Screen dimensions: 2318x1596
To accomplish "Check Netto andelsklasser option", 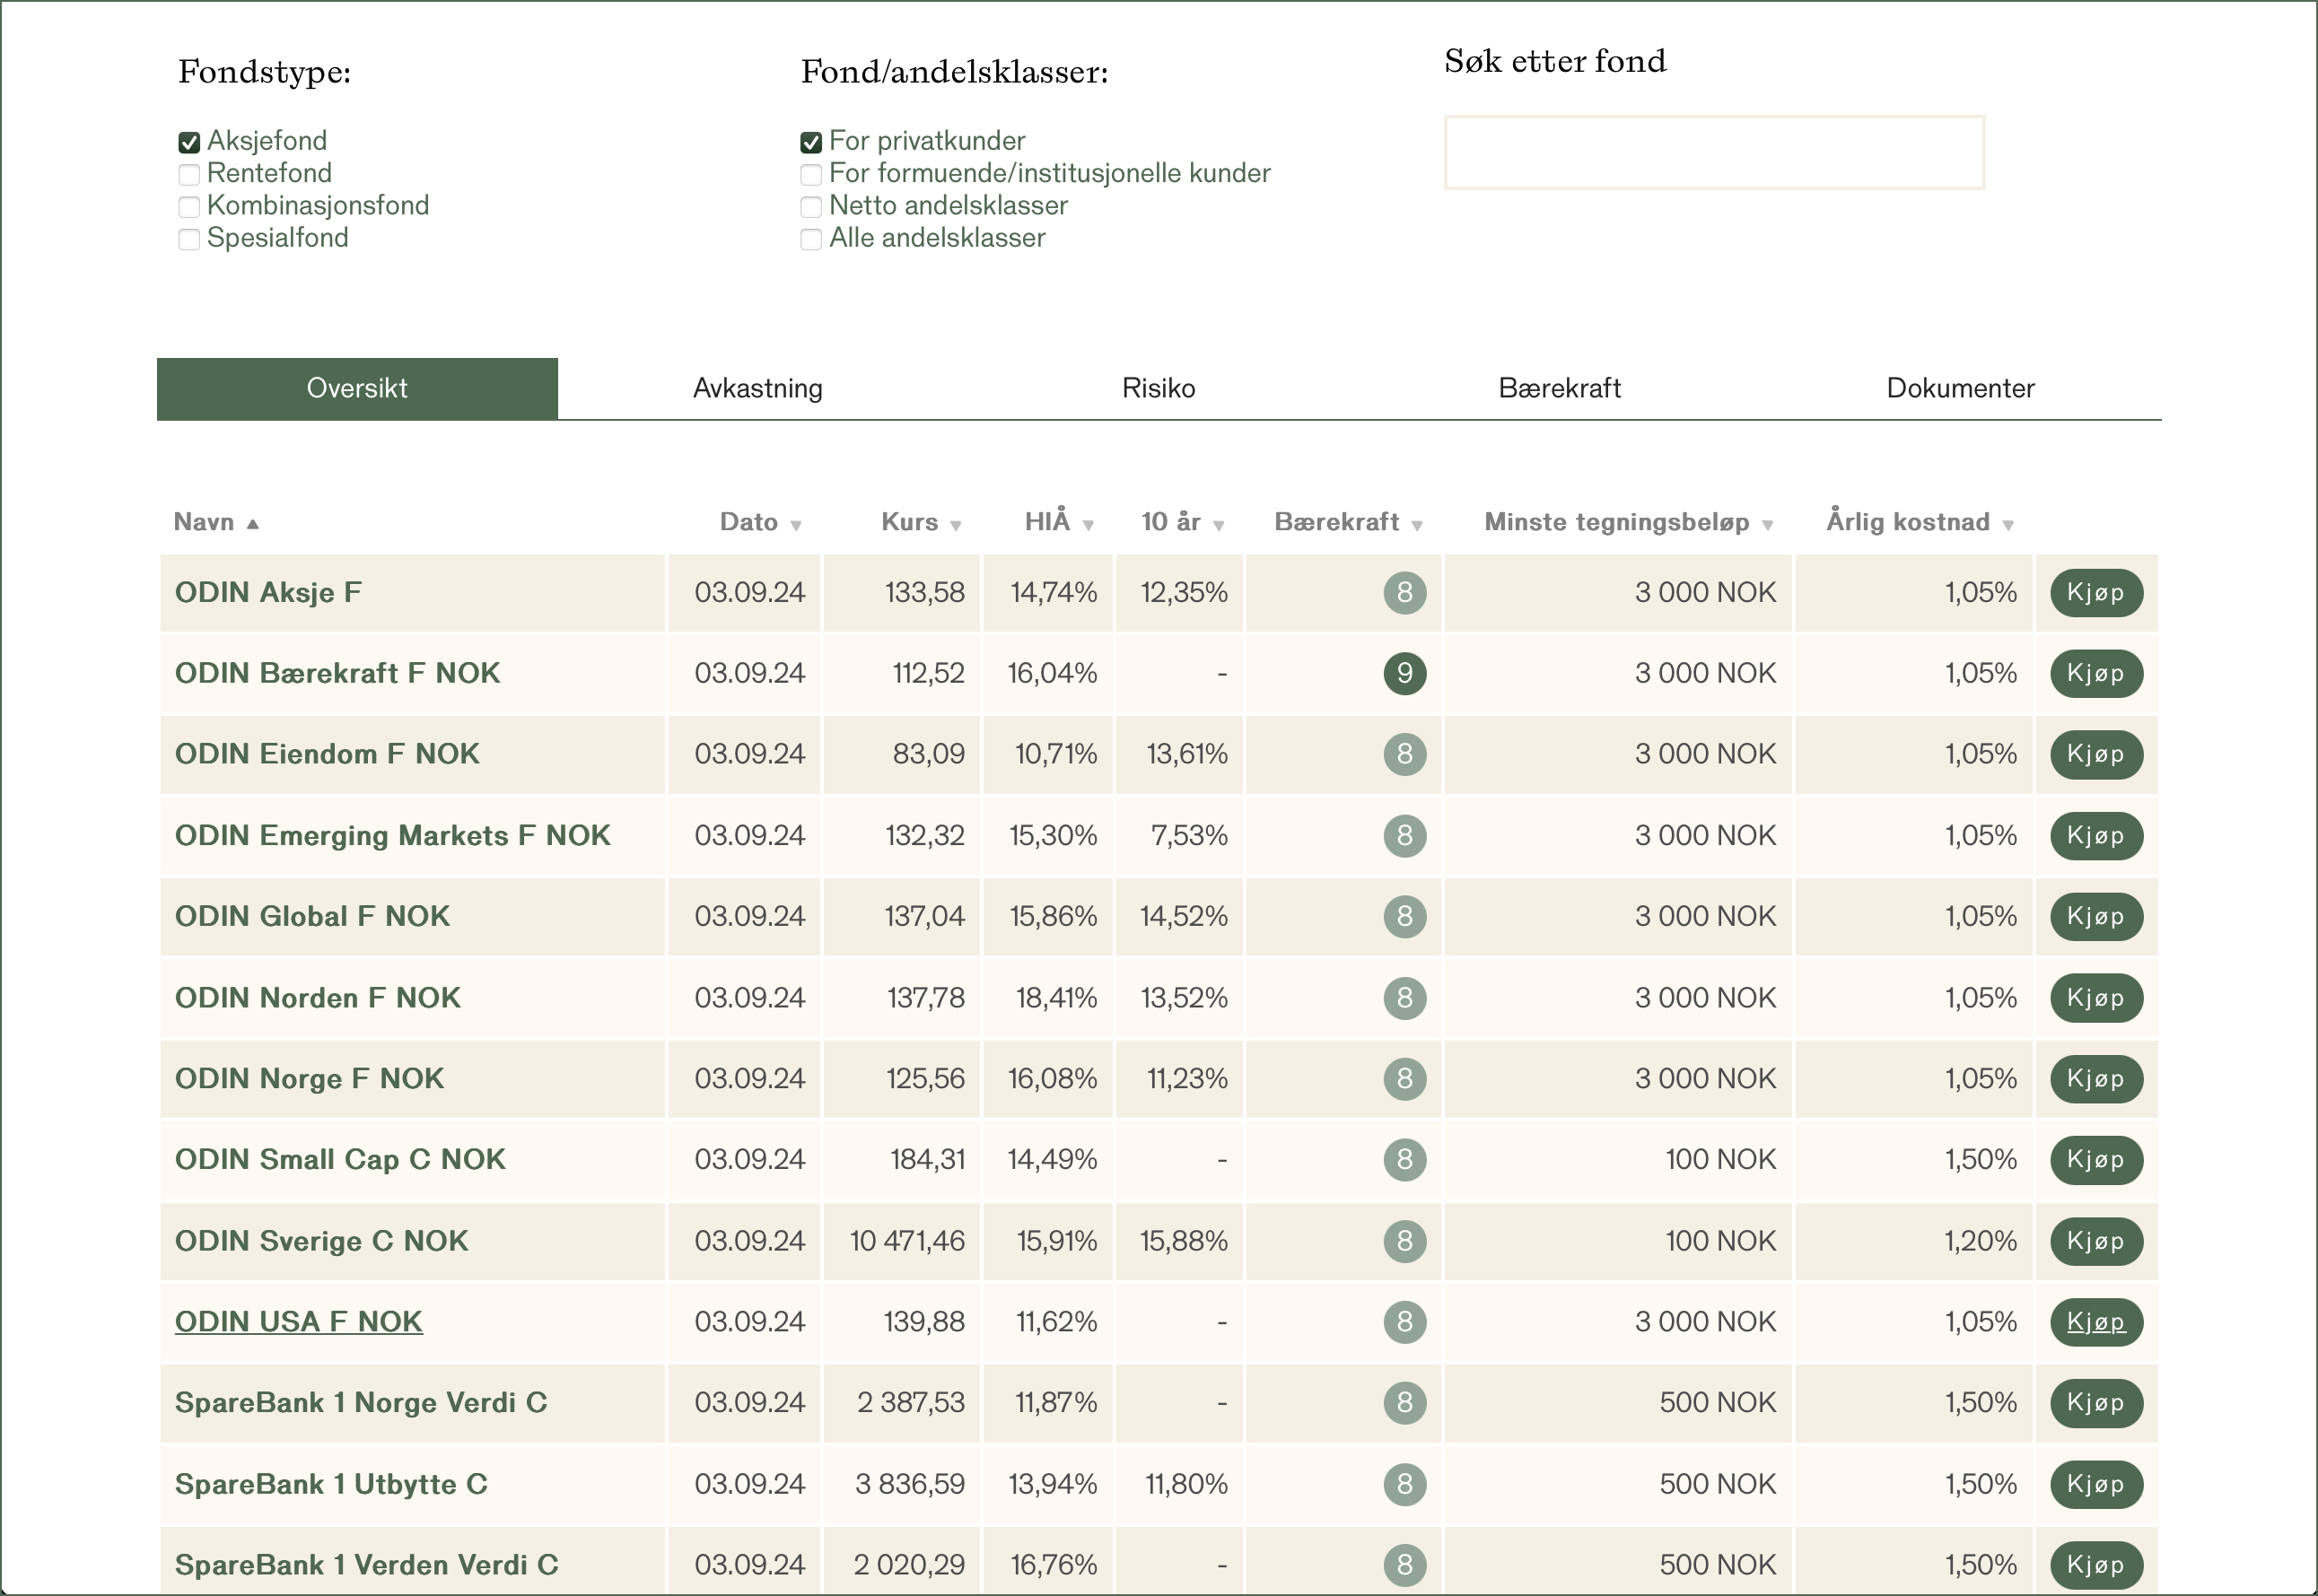I will click(x=811, y=207).
